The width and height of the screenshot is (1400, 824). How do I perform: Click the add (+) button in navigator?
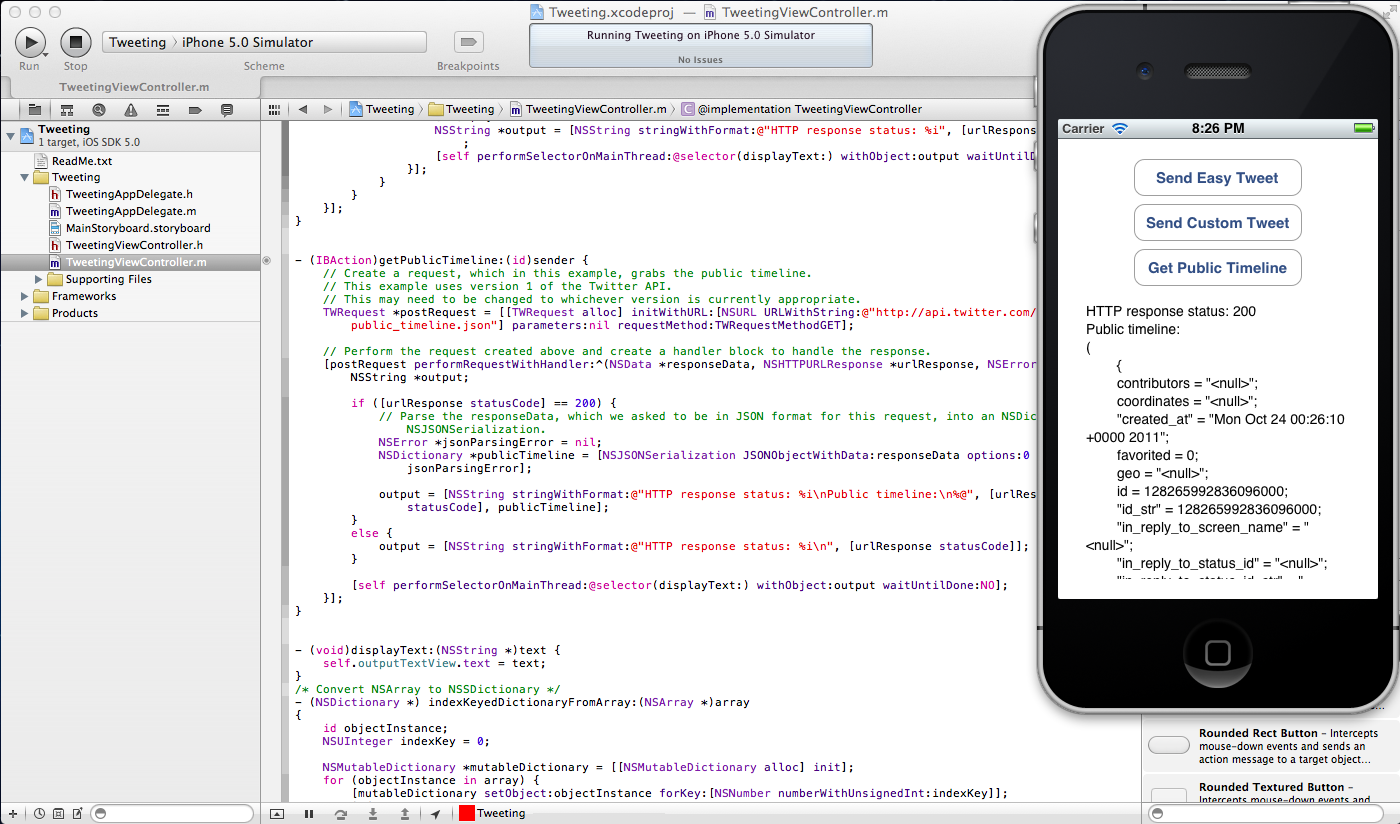click(x=12, y=813)
